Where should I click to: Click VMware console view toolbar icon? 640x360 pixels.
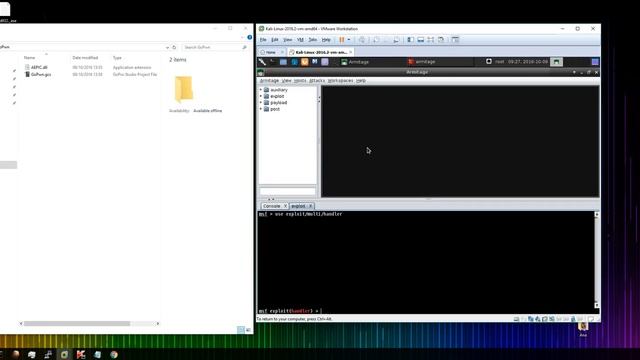click(455, 40)
